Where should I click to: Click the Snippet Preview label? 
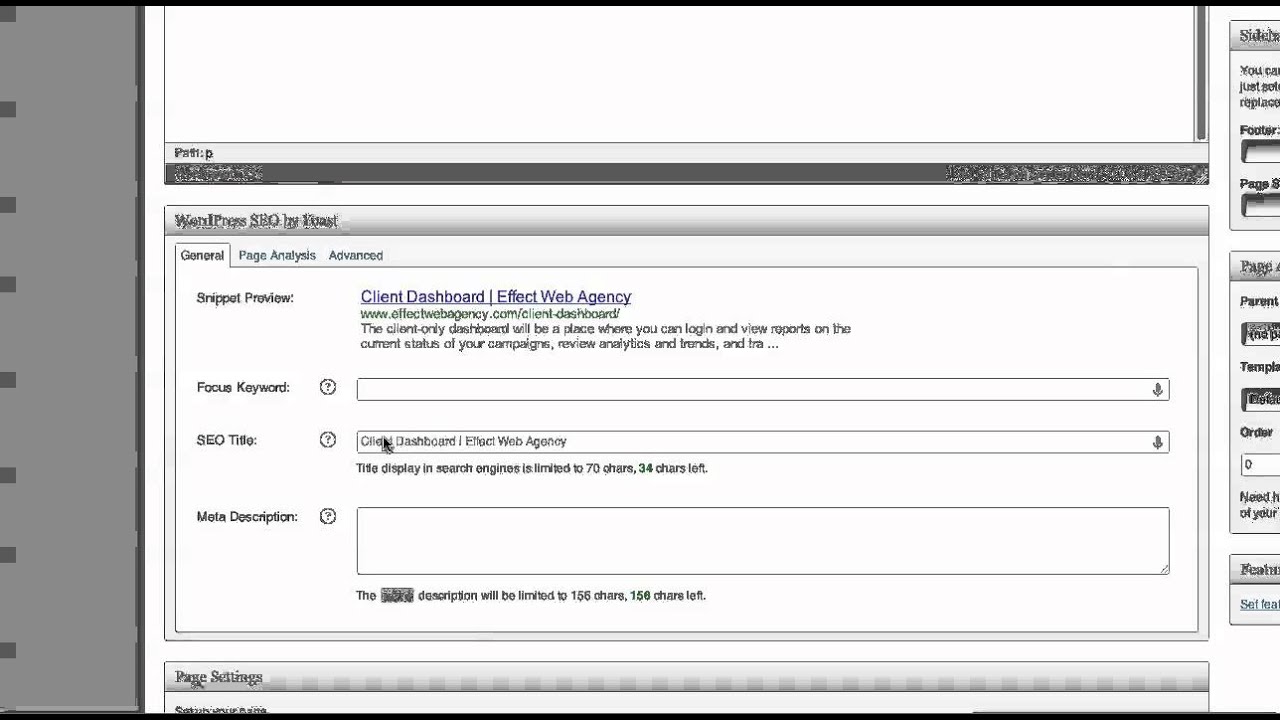[x=245, y=298]
